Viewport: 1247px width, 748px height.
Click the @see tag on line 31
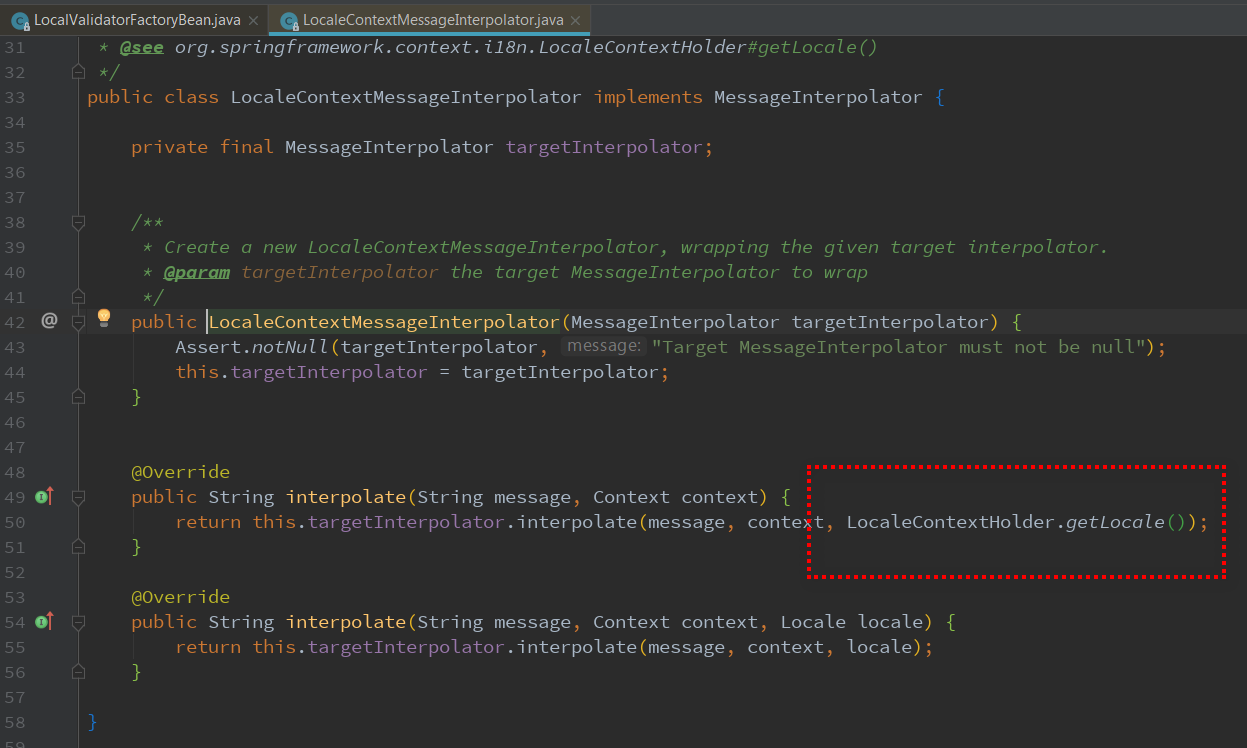click(x=142, y=47)
